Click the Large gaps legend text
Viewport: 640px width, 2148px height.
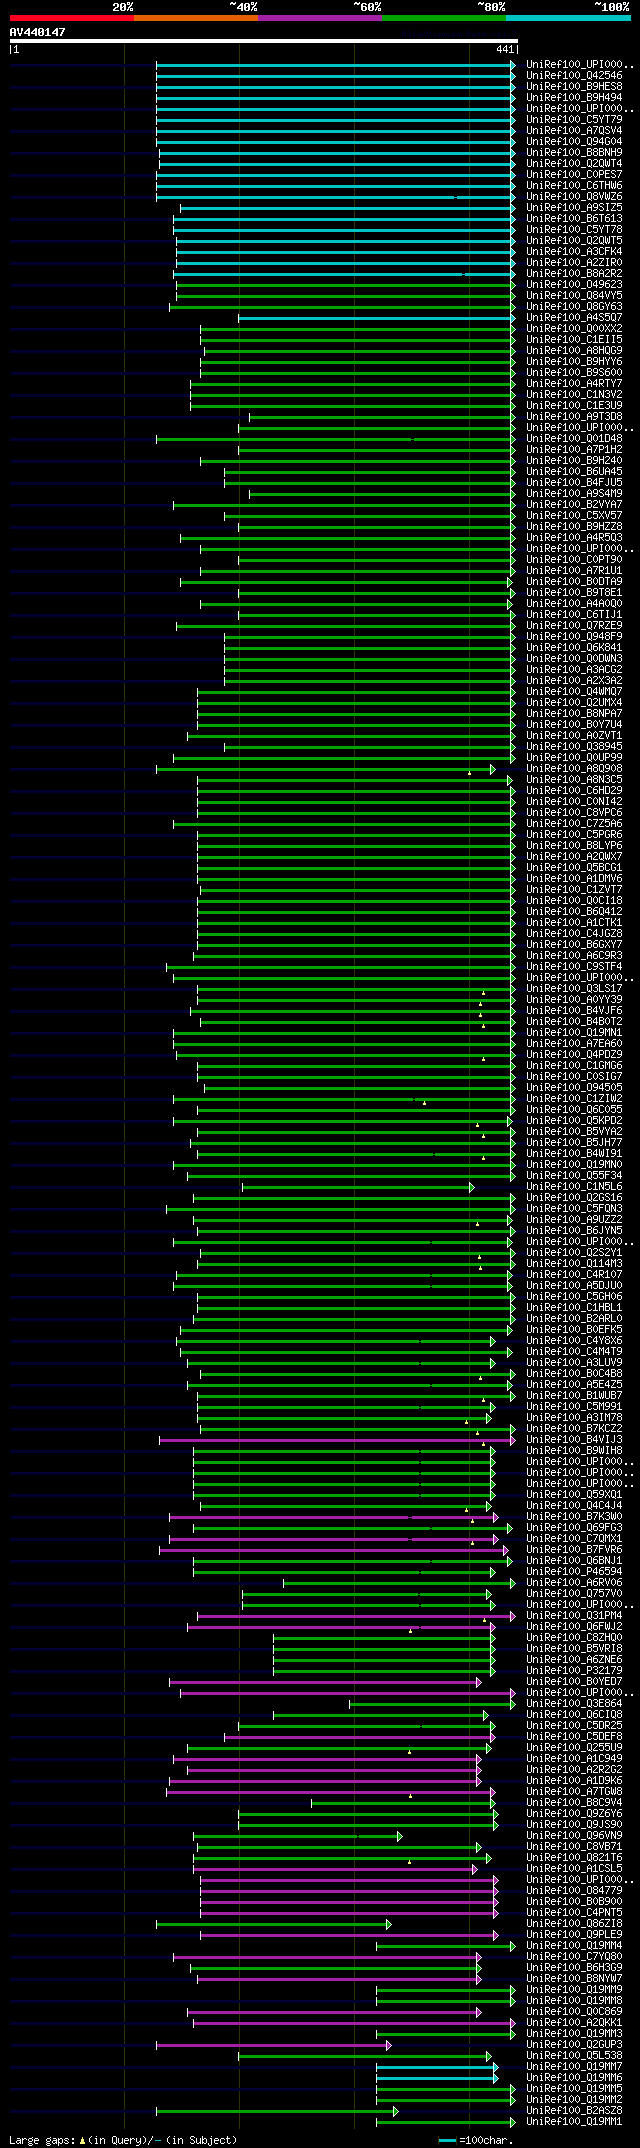tap(123, 2140)
